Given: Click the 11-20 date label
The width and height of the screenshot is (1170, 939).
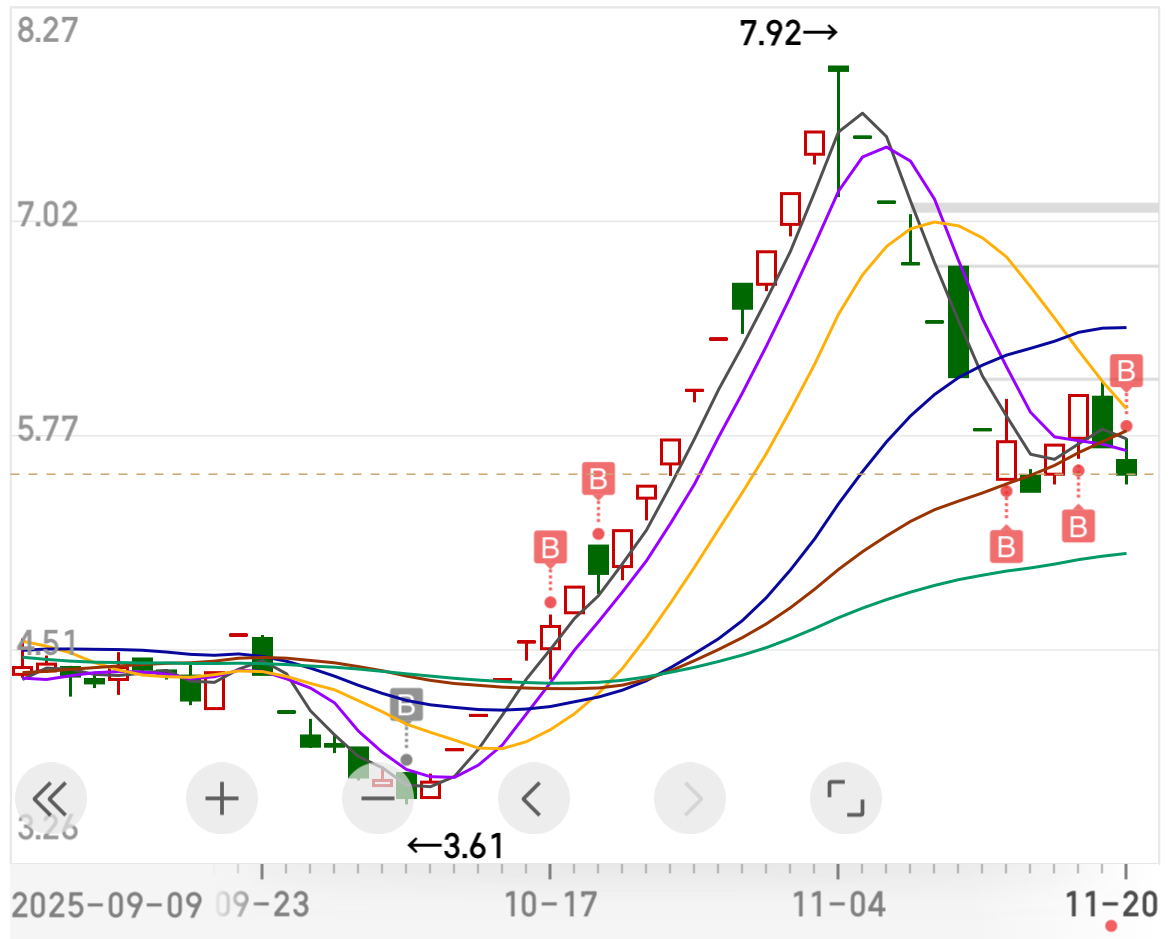Looking at the screenshot, I should 1111,905.
